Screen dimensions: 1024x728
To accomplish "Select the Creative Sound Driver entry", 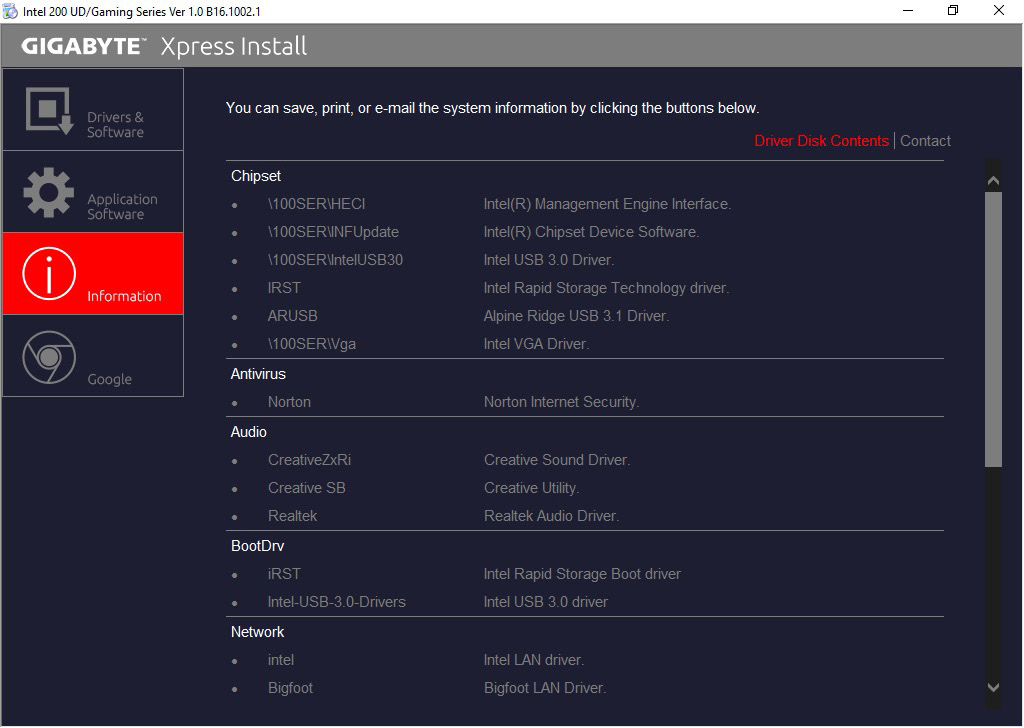I will pos(556,460).
